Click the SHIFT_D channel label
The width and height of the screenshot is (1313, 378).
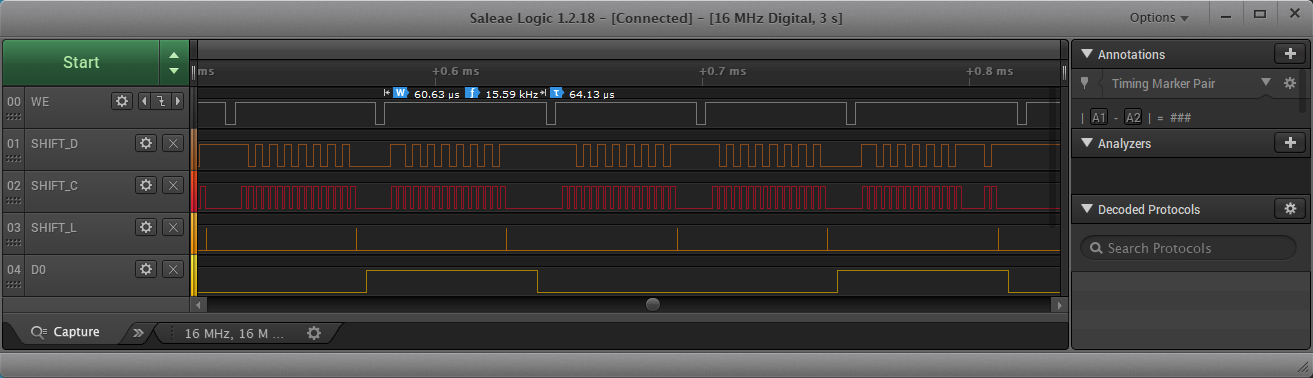pos(54,143)
